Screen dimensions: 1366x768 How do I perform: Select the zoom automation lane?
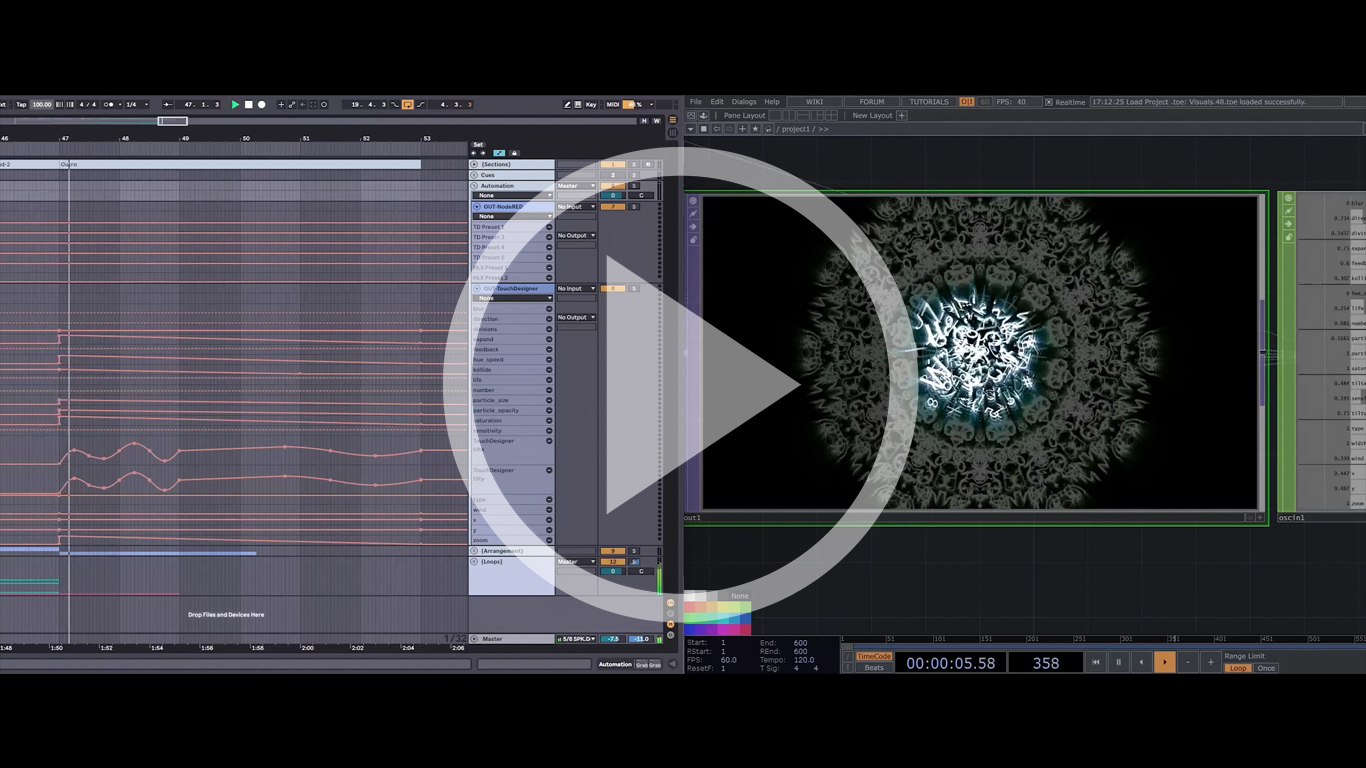(512, 540)
